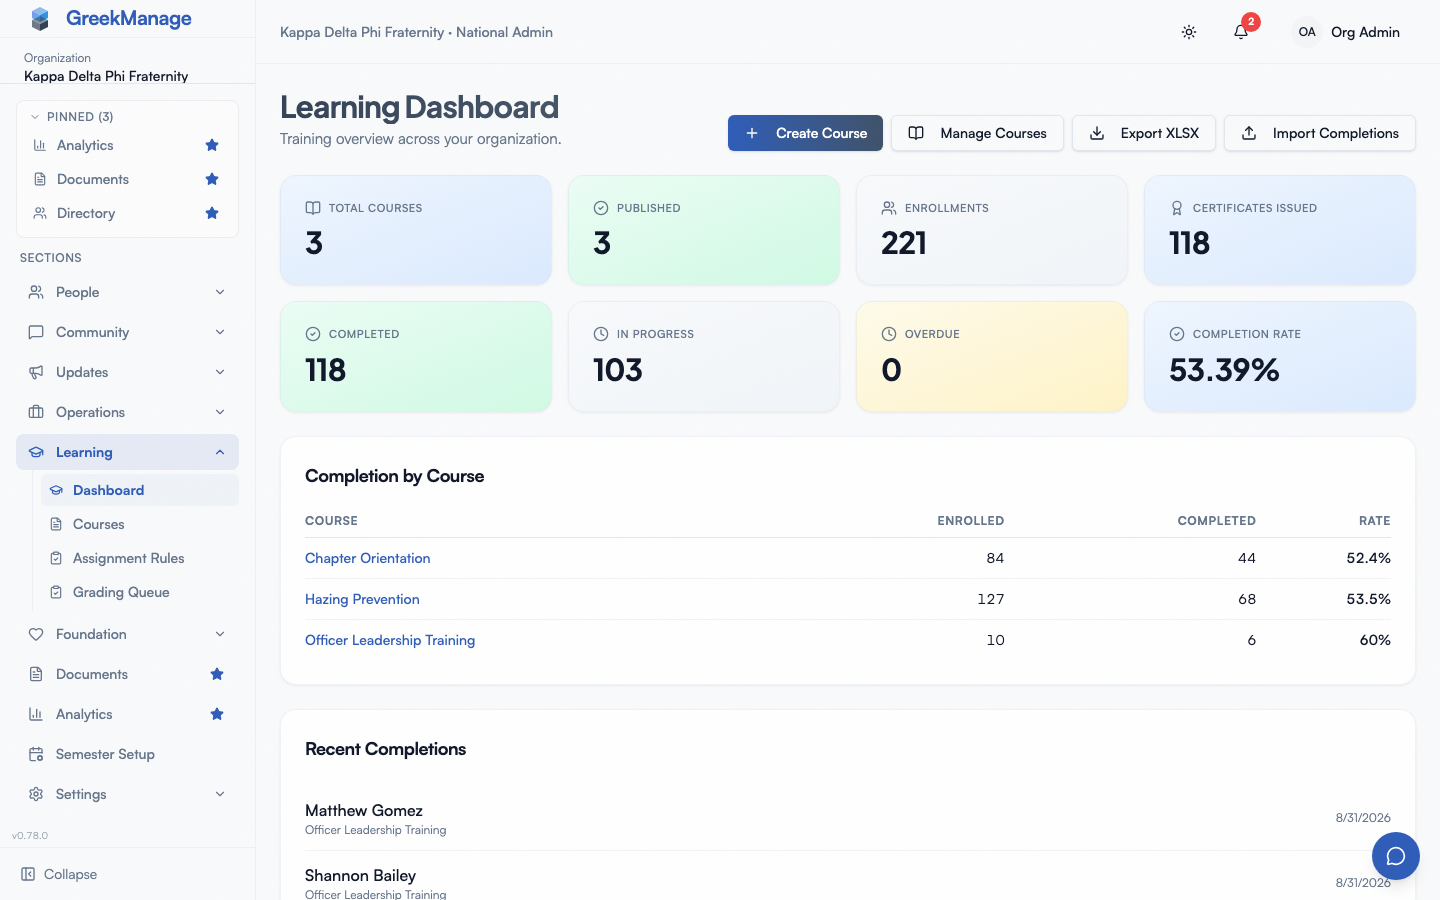The height and width of the screenshot is (900, 1440).
Task: Open Grading Queue in sidebar
Action: pos(140,592)
